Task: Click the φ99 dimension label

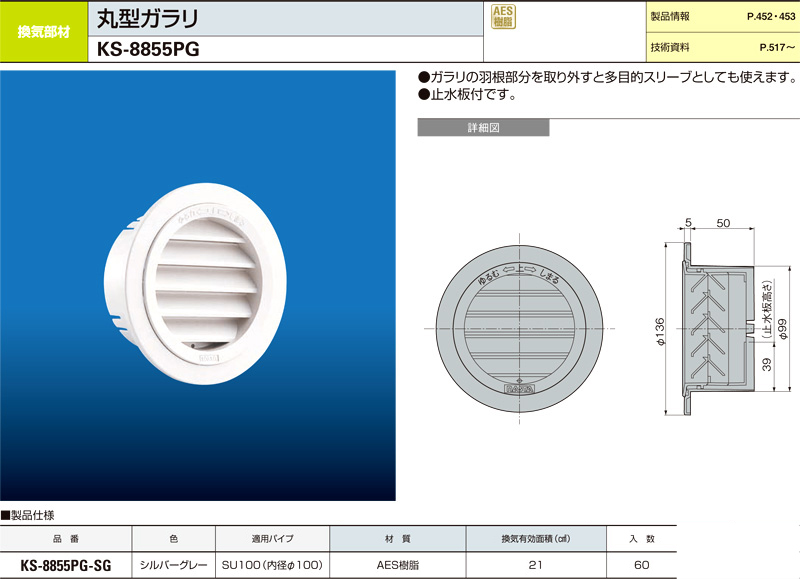Action: [782, 329]
